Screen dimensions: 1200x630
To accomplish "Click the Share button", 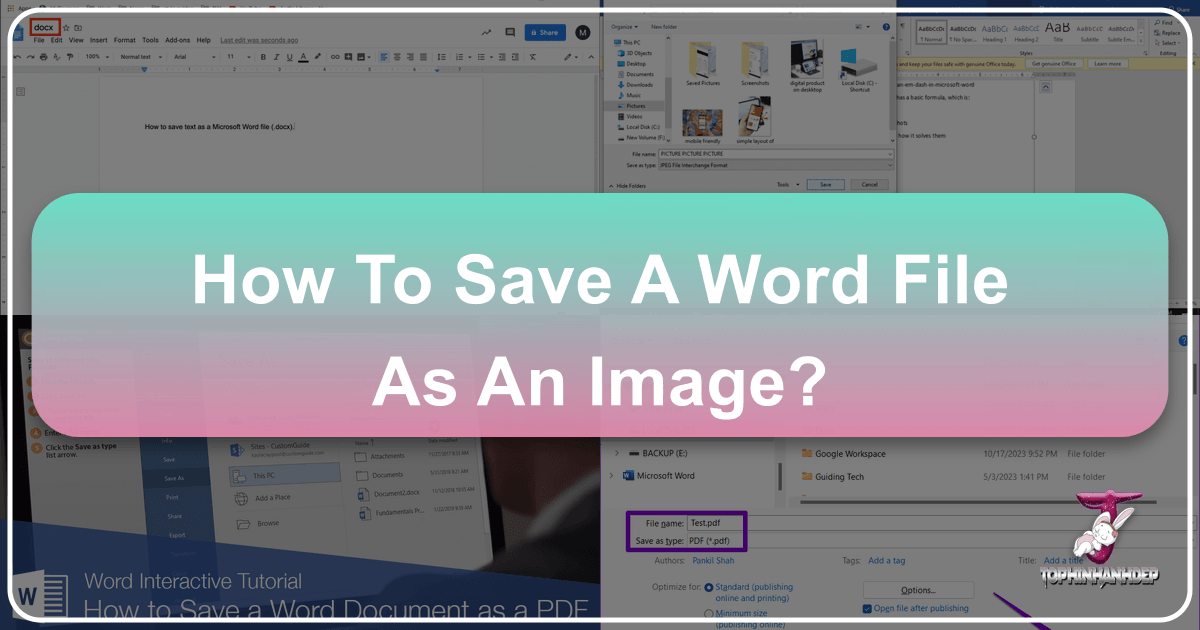I will point(545,32).
